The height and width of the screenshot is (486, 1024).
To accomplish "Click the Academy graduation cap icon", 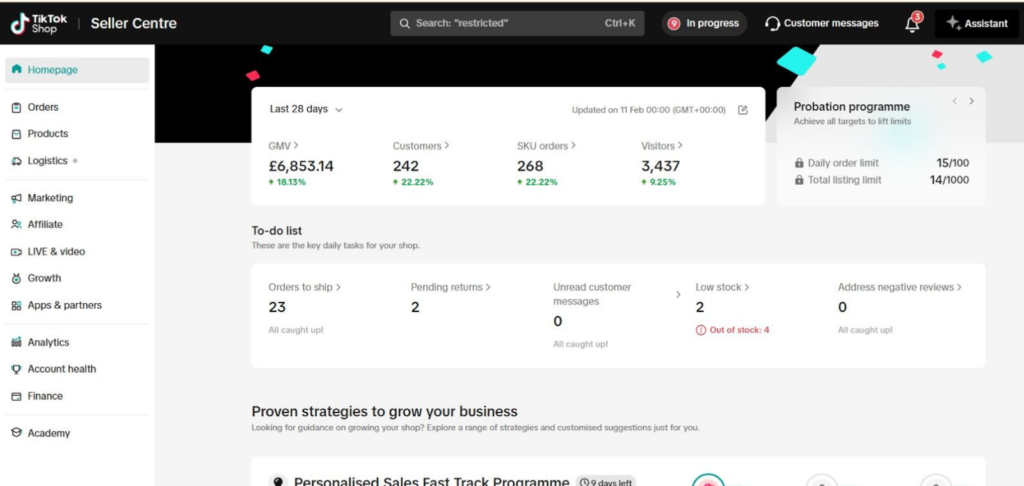I will point(16,433).
